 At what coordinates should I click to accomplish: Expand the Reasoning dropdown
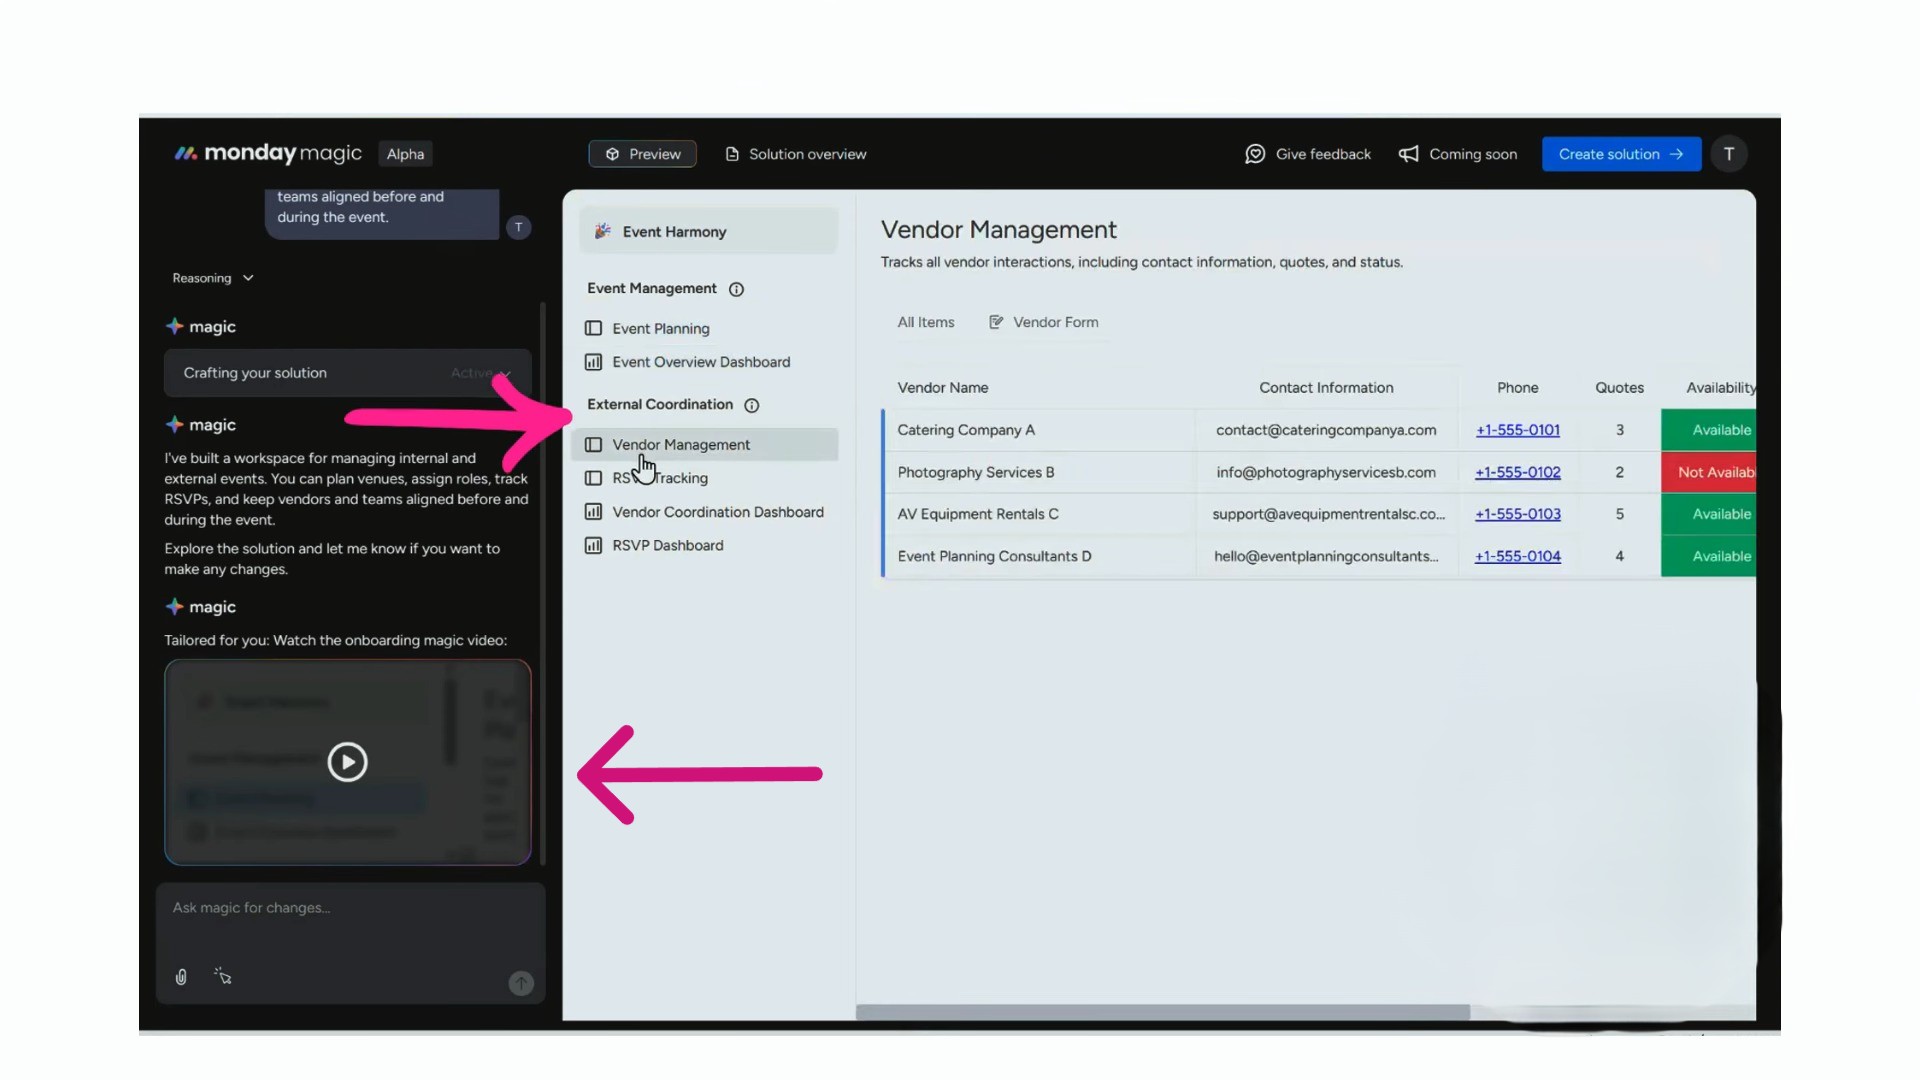click(213, 278)
